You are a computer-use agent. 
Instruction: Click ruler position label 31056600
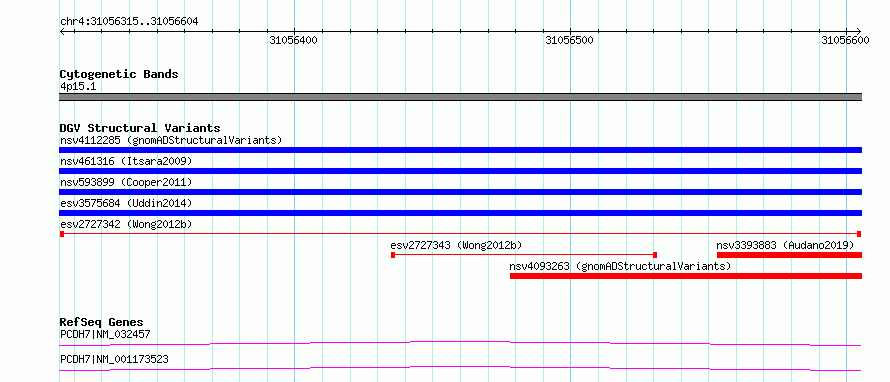pyautogui.click(x=845, y=40)
